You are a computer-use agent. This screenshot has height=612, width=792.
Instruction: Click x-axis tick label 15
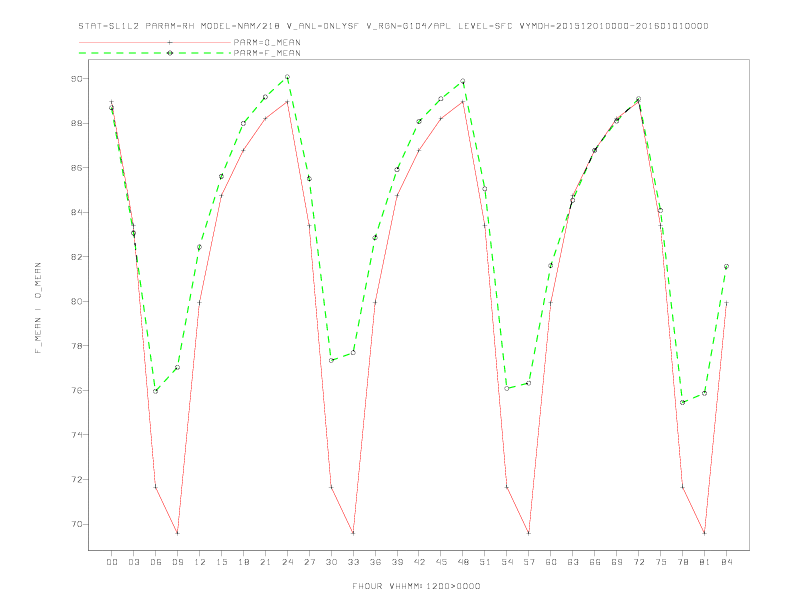(x=221, y=562)
